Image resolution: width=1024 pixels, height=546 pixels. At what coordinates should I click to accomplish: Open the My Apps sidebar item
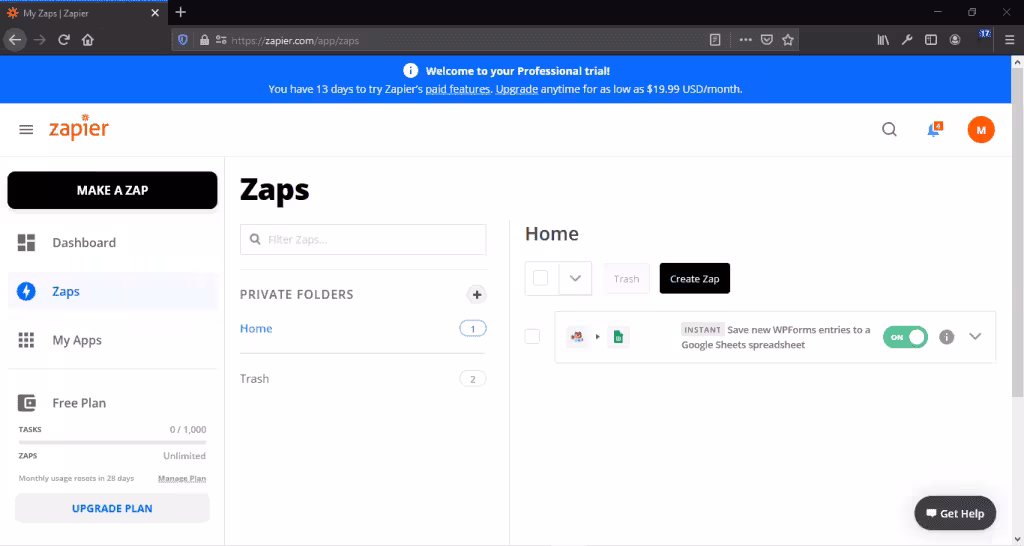112,340
